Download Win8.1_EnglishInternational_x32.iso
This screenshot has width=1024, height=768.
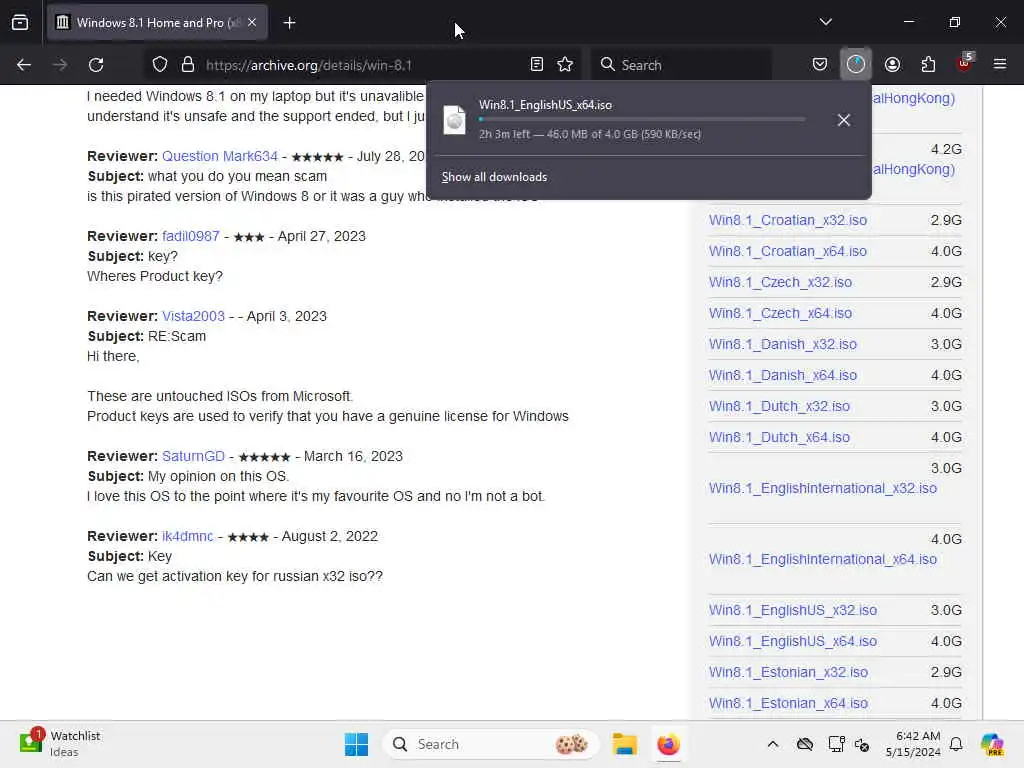tap(823, 488)
